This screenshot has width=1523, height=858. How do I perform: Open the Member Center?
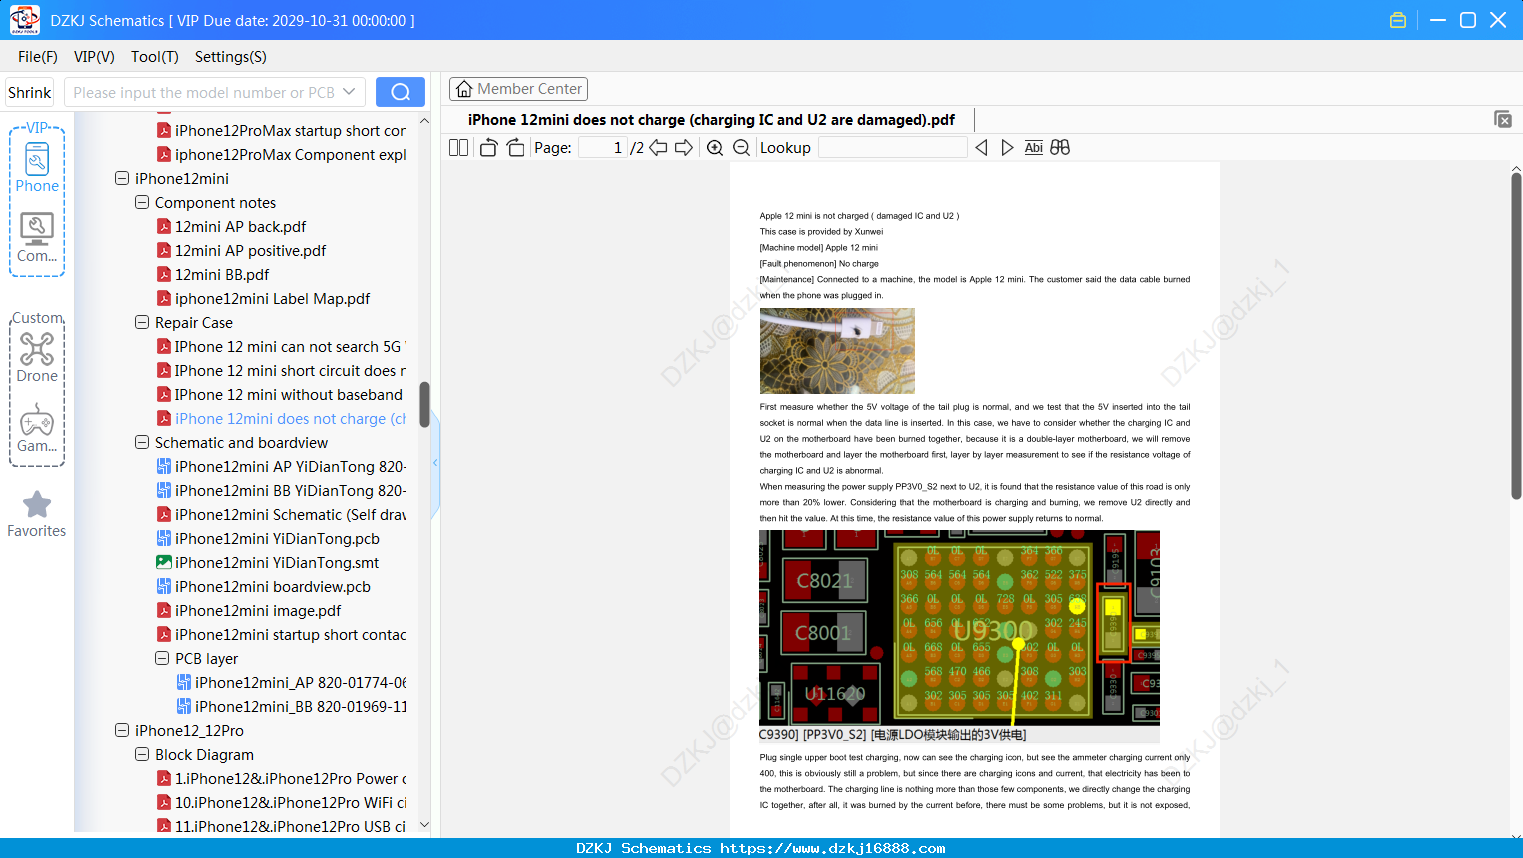pos(518,89)
